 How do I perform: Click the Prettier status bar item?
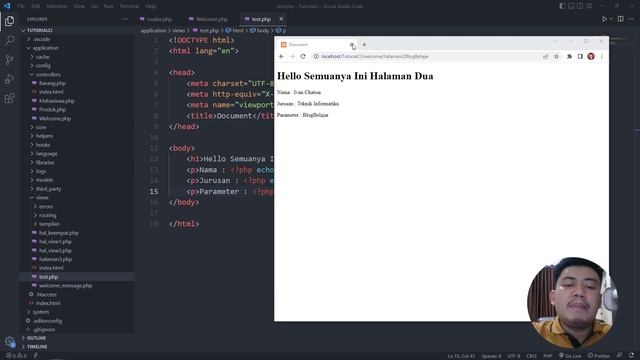(599, 356)
